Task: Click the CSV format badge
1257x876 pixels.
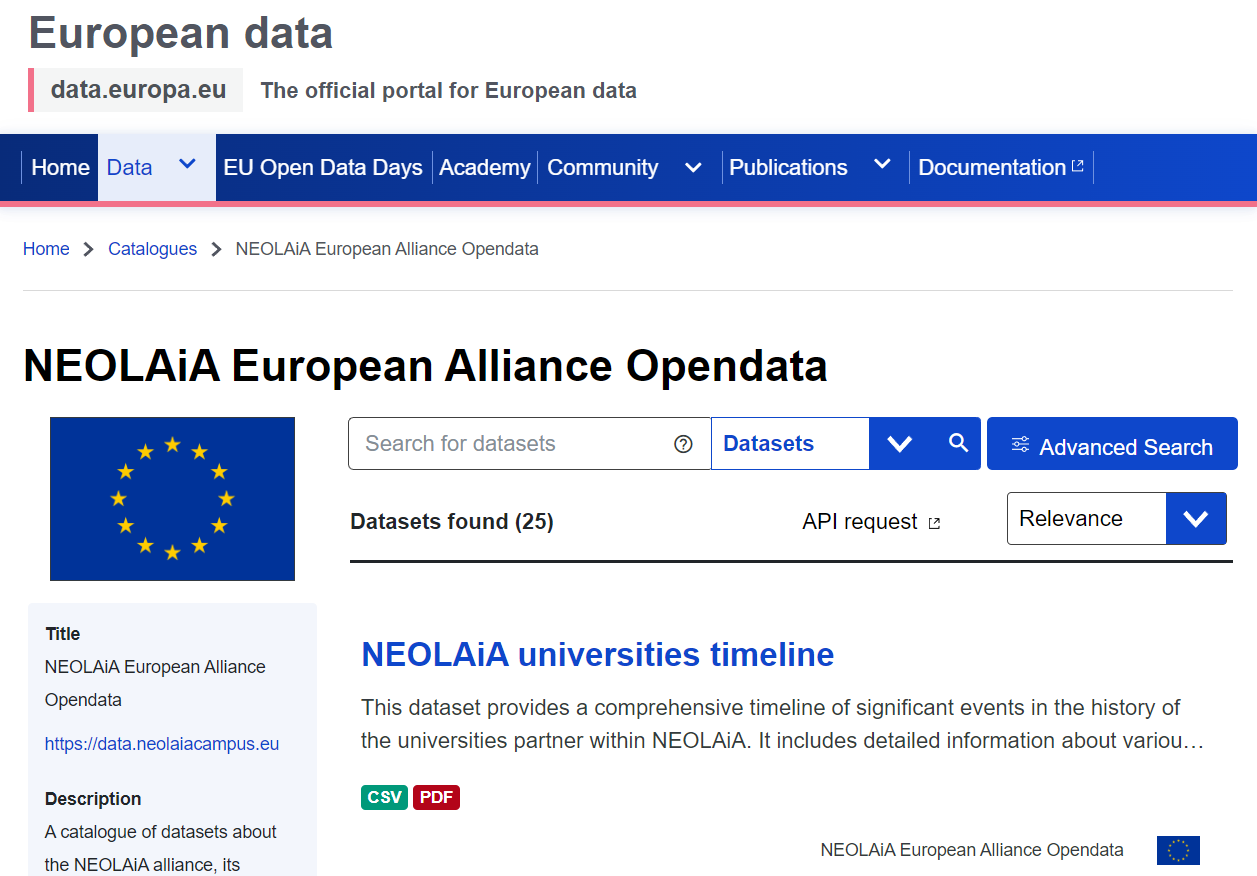Action: (x=384, y=797)
